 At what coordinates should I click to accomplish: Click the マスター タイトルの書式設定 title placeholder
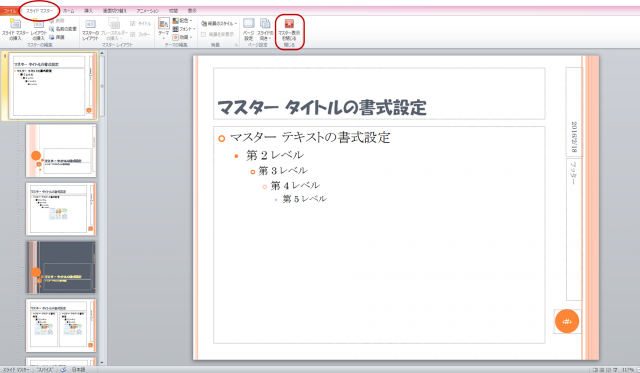click(379, 94)
